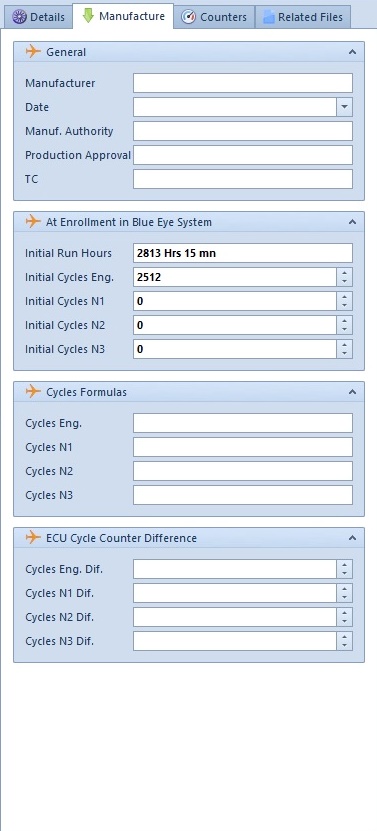The width and height of the screenshot is (377, 831).
Task: Click airplane icon beside Cycles Formulas
Action: [x=33, y=392]
